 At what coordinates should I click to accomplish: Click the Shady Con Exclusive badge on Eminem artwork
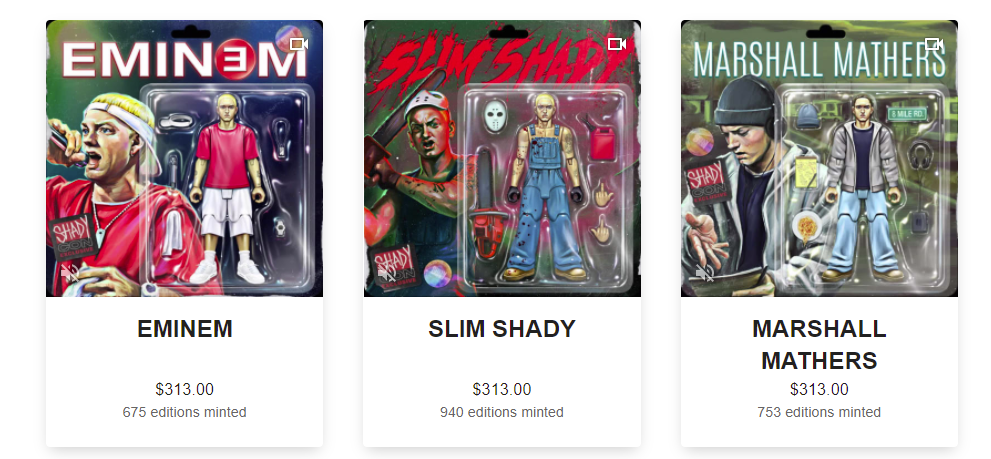(73, 236)
